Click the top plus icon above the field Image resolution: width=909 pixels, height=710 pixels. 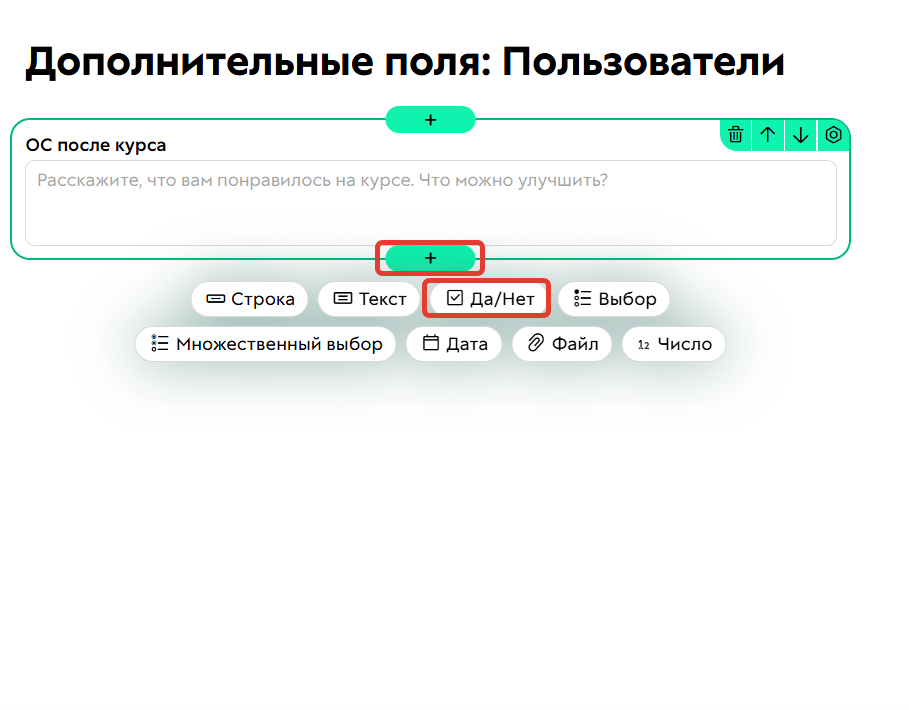[x=430, y=119]
